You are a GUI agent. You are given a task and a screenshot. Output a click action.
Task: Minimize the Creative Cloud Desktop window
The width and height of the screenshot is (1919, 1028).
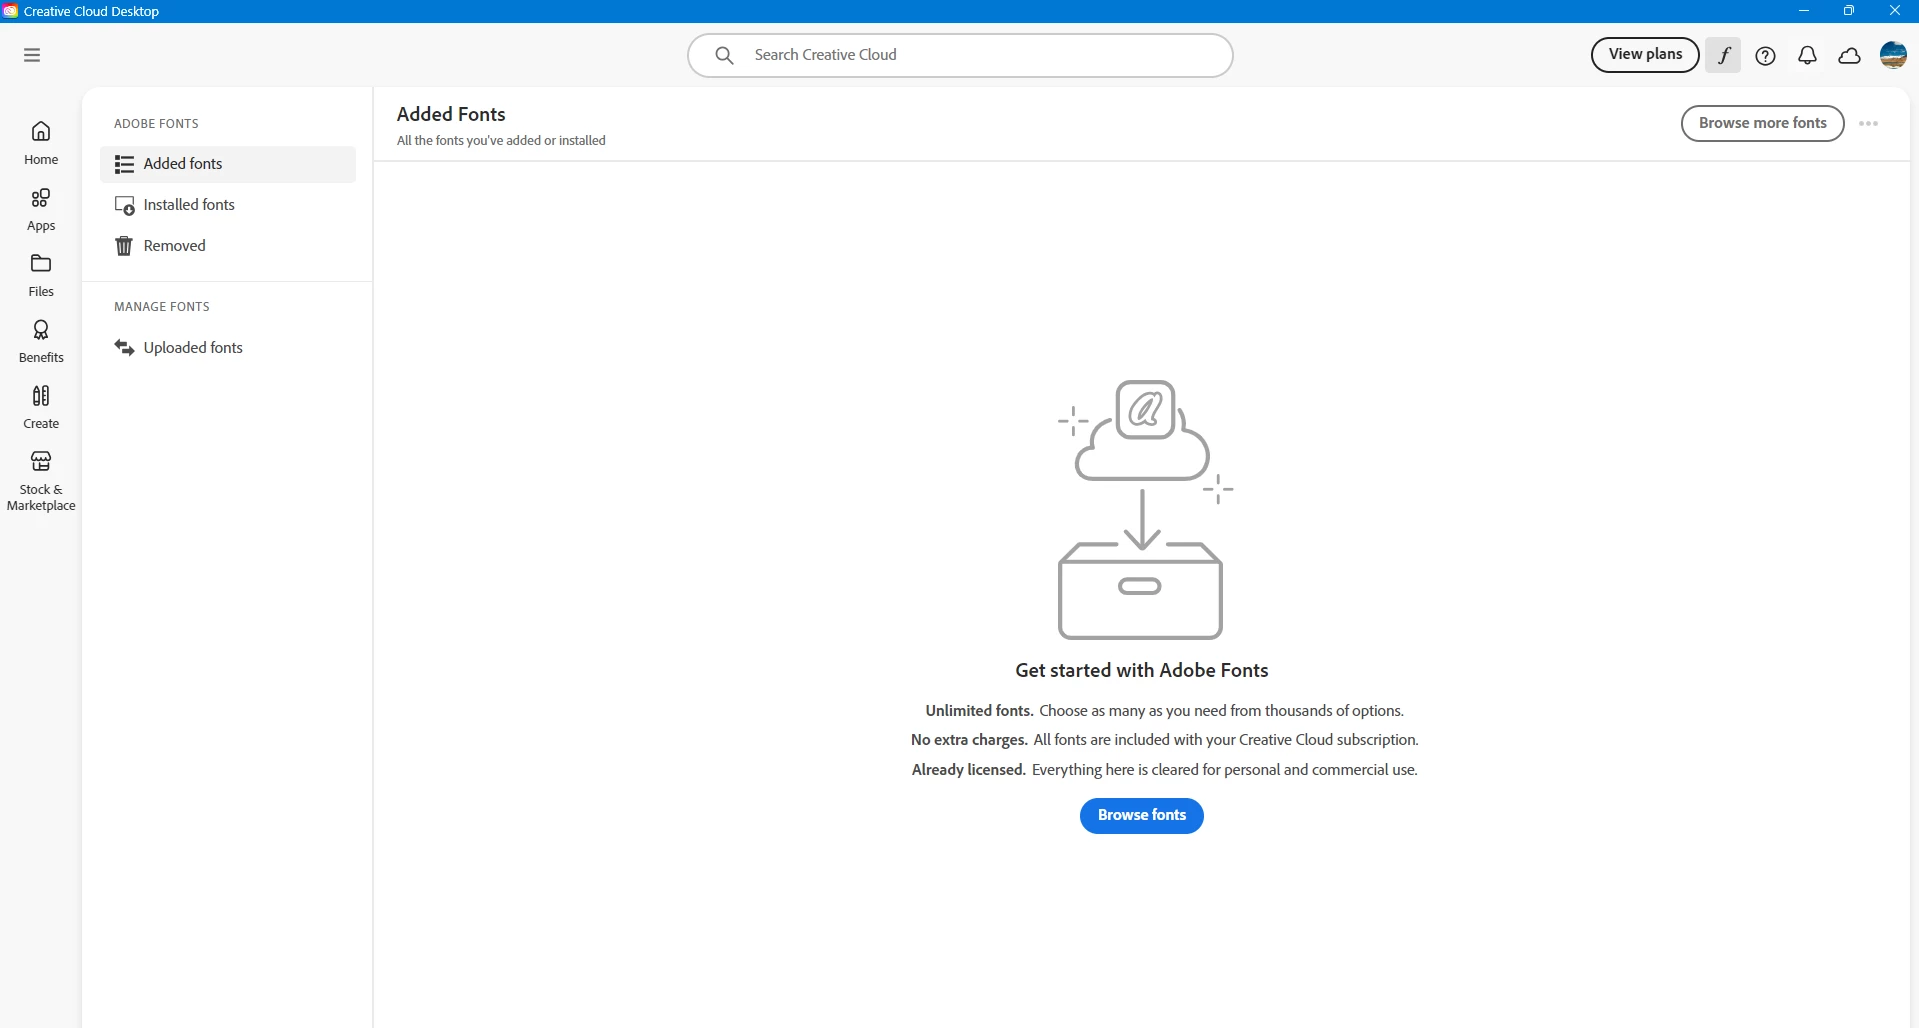(1804, 11)
